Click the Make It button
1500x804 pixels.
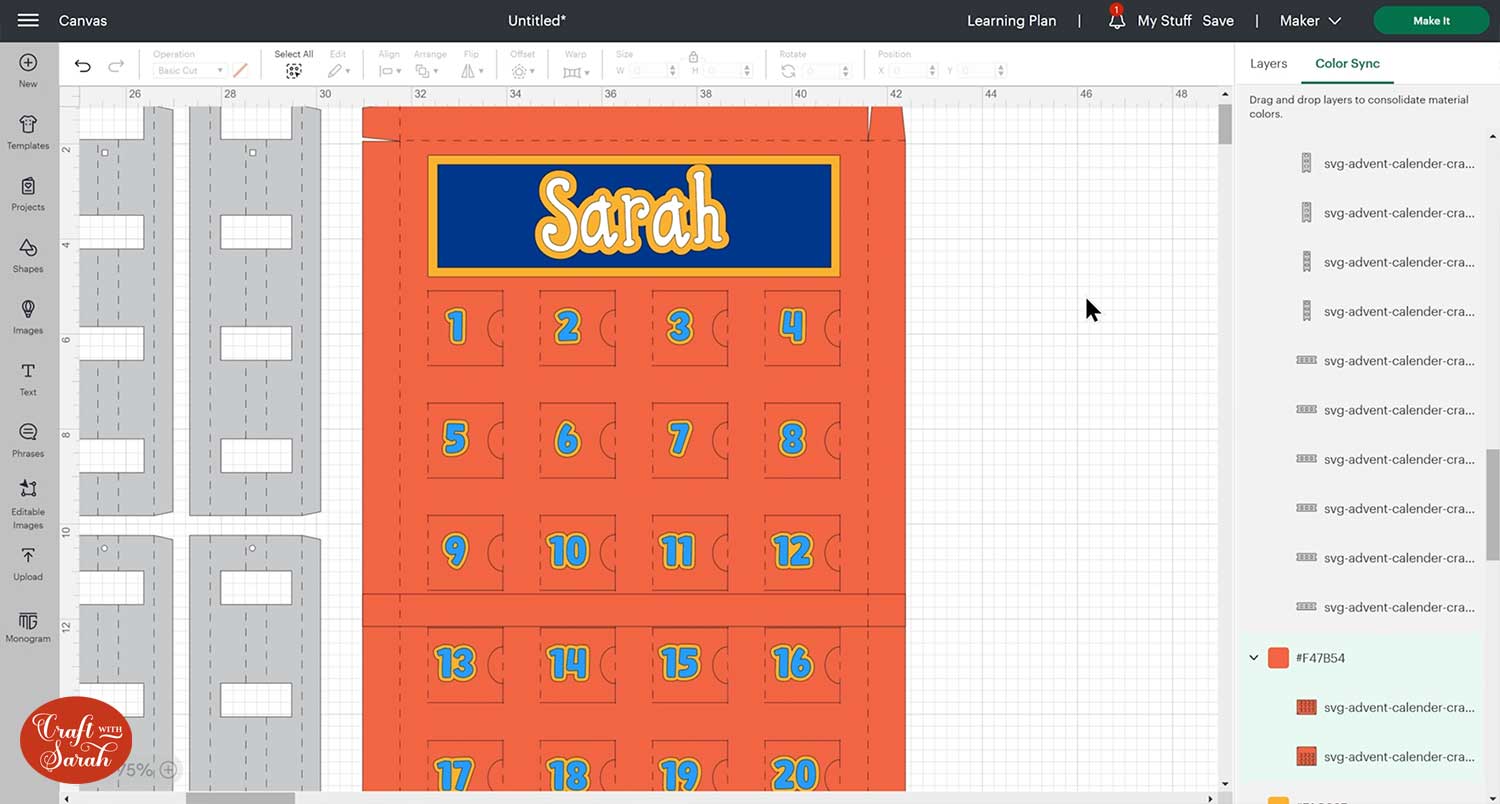(1431, 20)
